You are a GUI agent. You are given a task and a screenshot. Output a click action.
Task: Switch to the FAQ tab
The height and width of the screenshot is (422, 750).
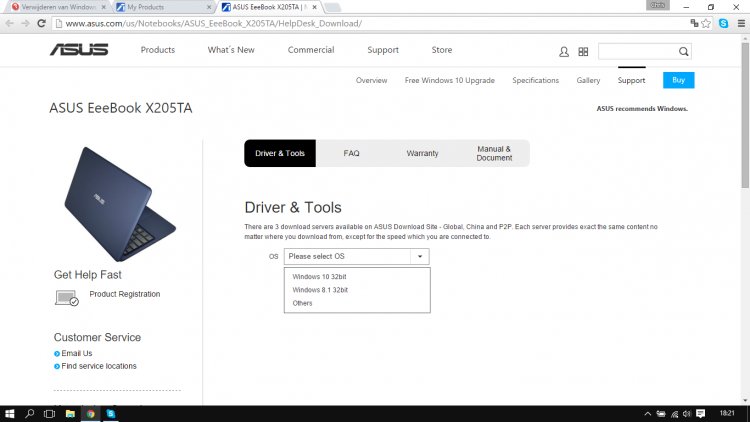351,153
